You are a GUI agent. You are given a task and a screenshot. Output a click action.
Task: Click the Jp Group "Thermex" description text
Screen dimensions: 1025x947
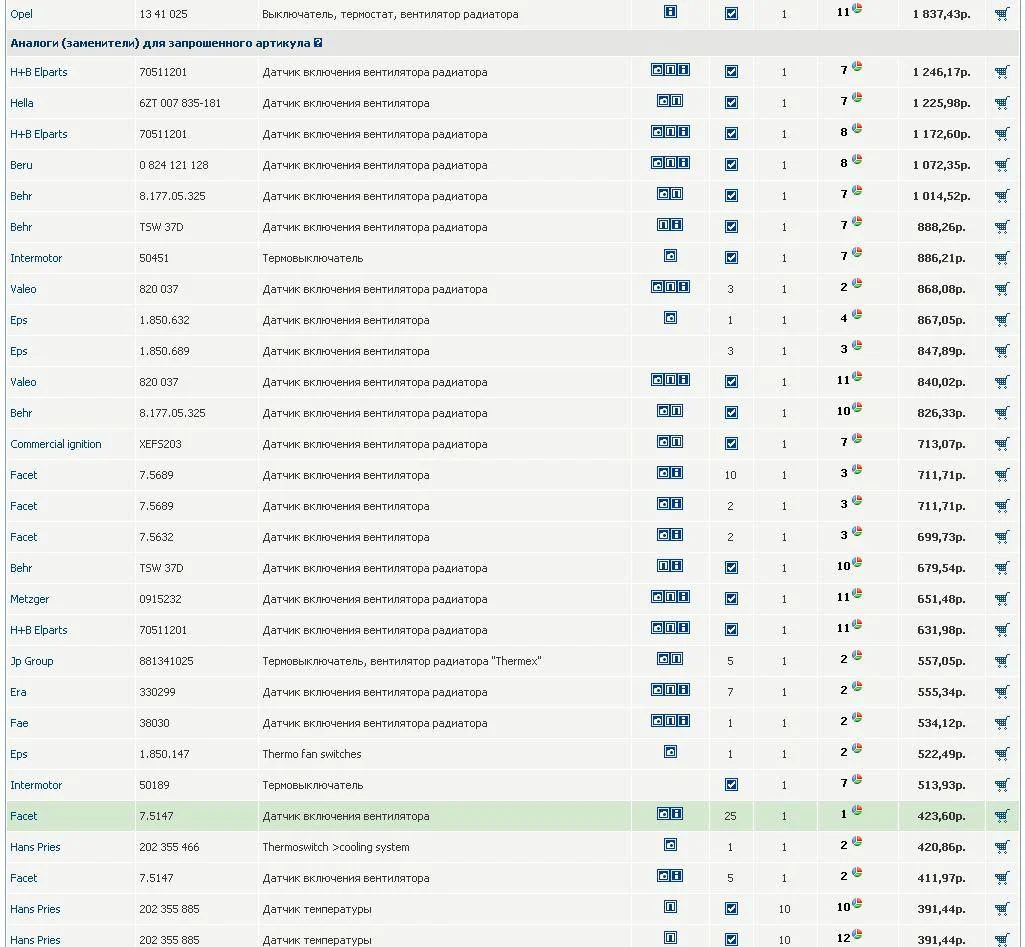tap(402, 661)
